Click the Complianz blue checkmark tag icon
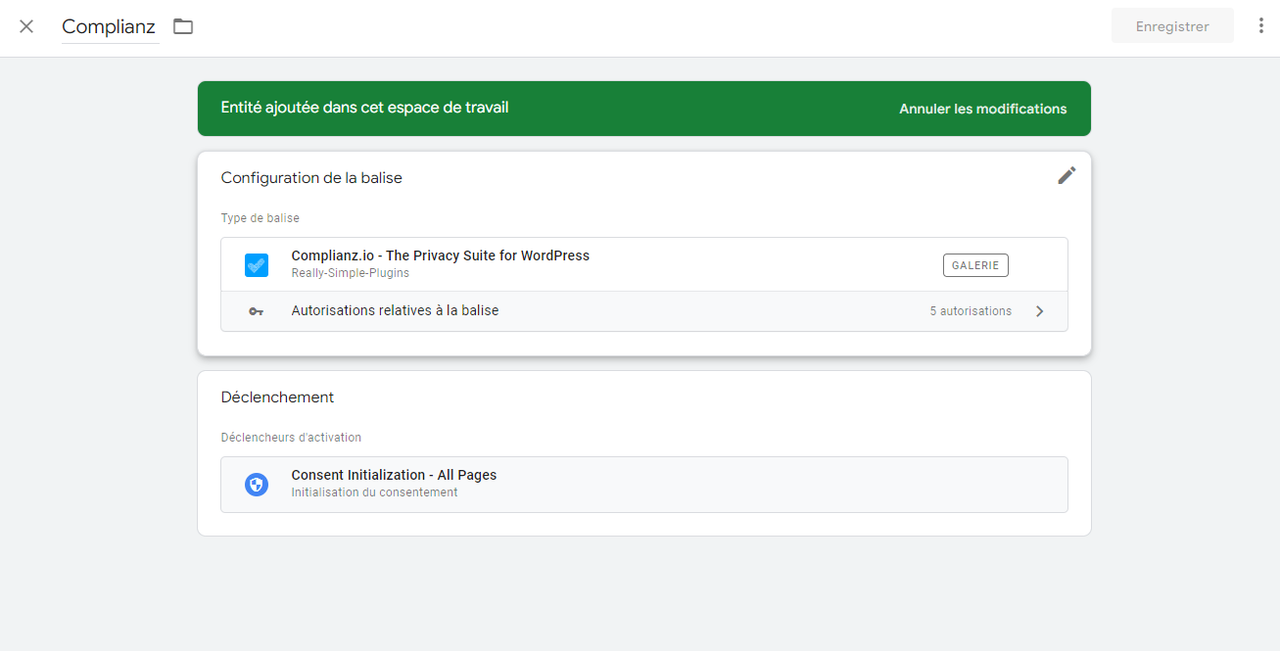This screenshot has width=1280, height=651. click(x=257, y=265)
